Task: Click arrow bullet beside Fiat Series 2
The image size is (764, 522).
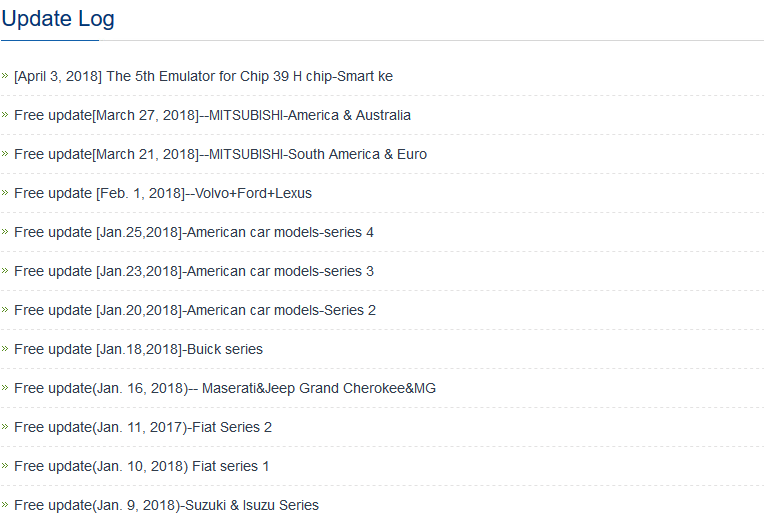Action: (x=5, y=426)
